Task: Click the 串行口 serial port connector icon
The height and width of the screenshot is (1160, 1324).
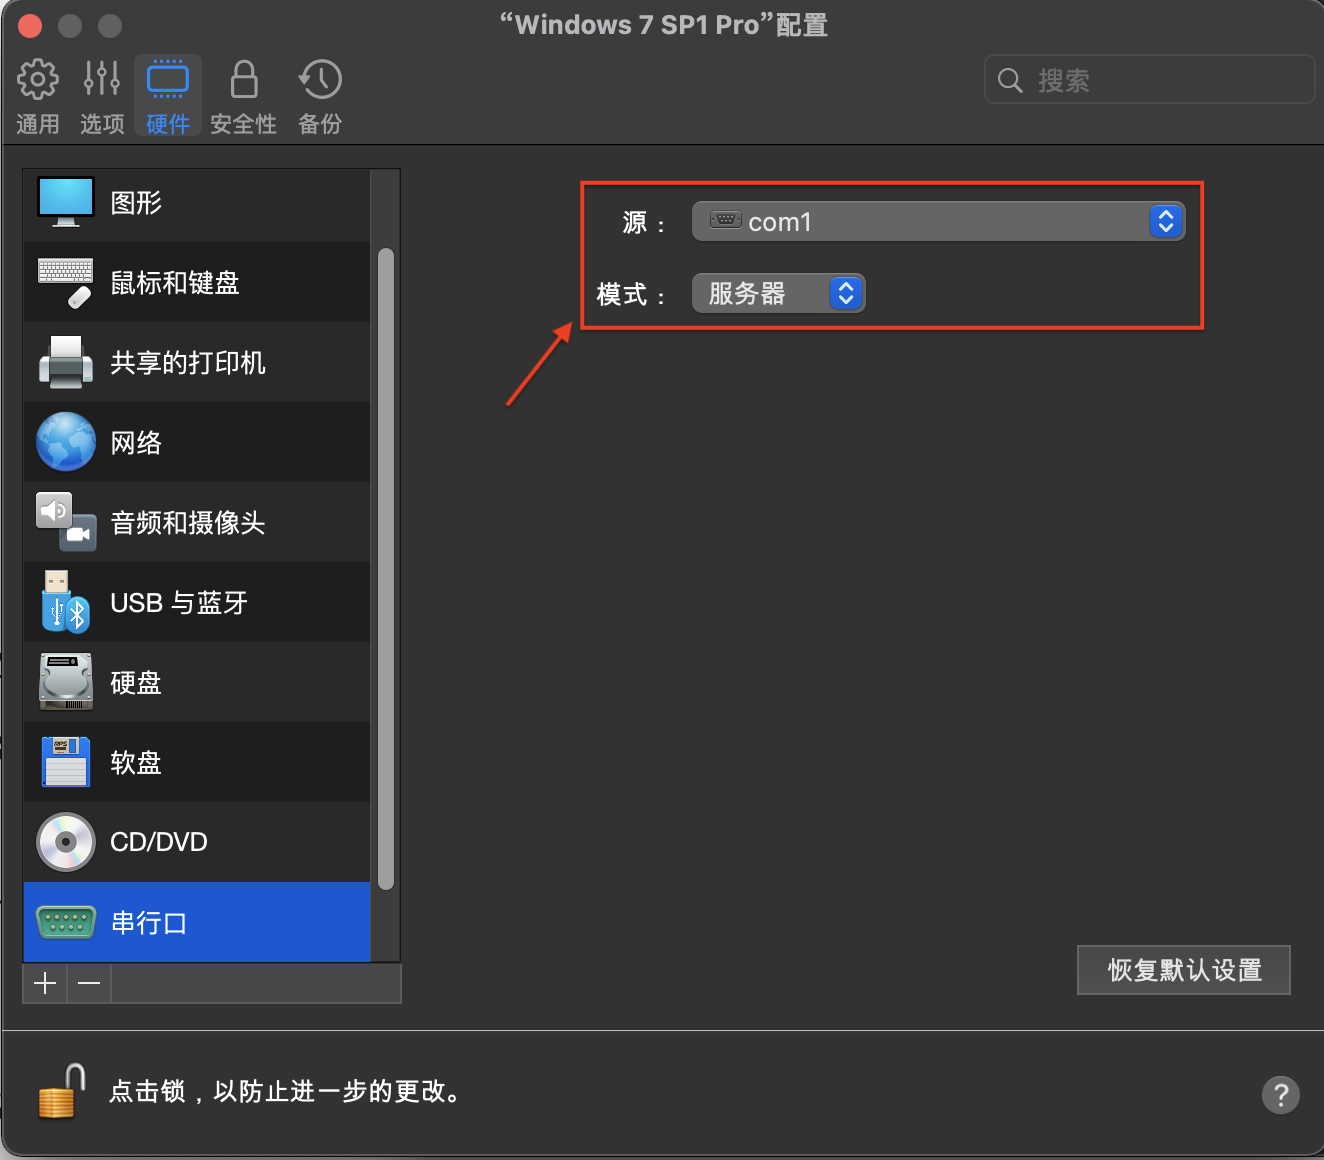Action: (66, 922)
